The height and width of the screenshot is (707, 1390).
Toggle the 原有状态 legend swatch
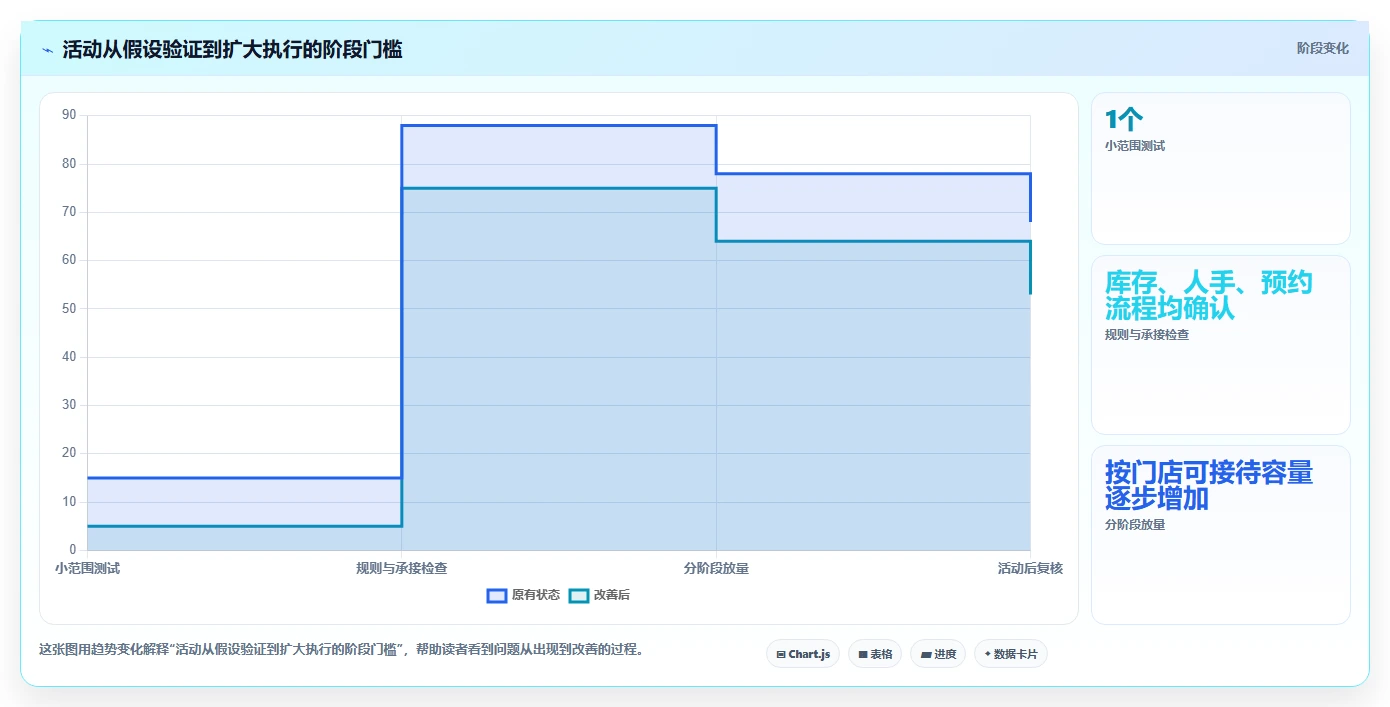click(497, 595)
